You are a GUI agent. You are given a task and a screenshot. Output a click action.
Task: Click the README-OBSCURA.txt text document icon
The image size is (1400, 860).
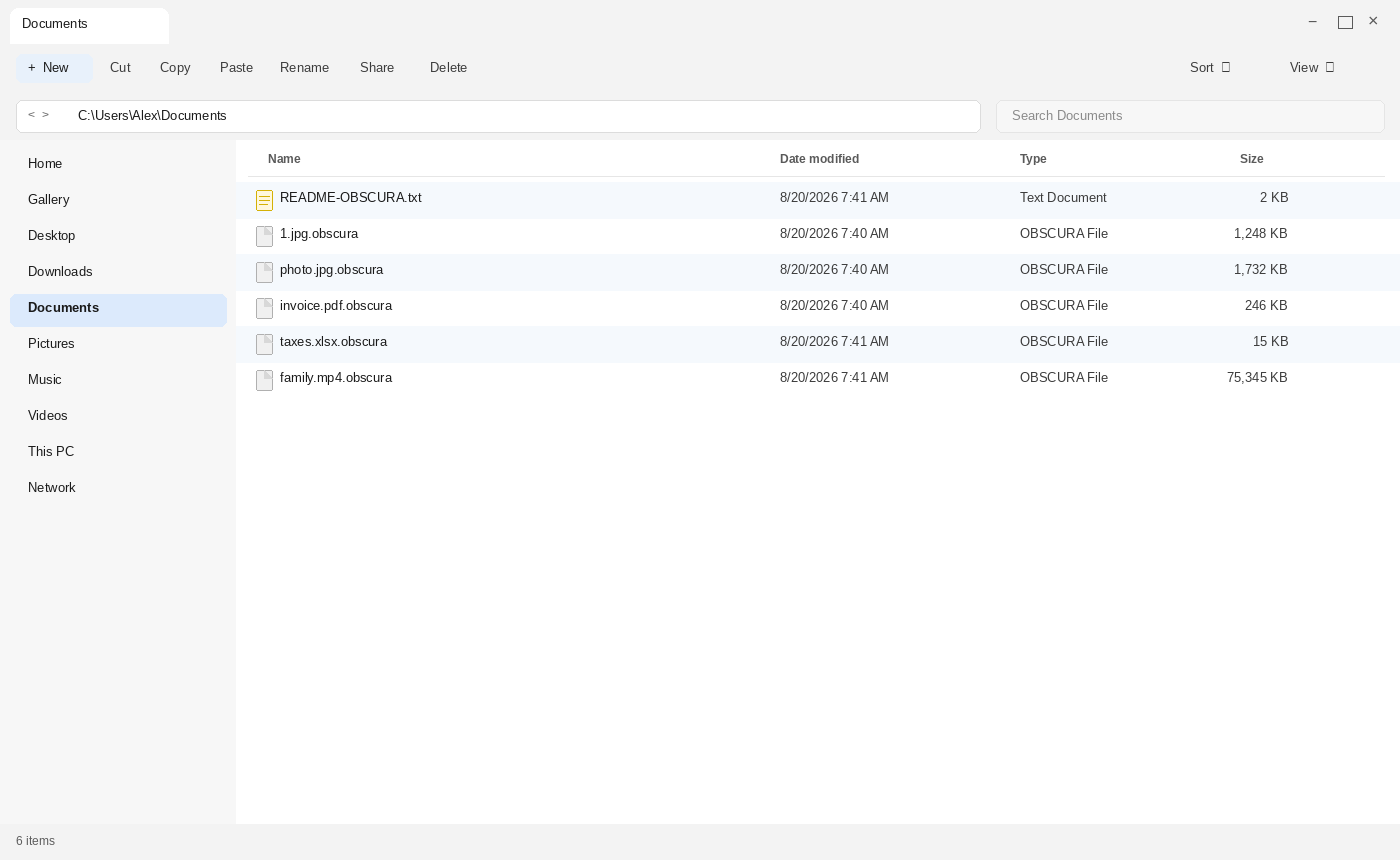264,201
